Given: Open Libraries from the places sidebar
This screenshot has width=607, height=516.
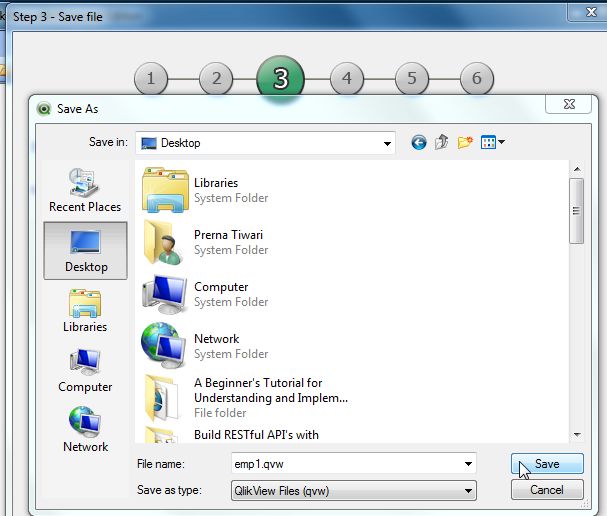Looking at the screenshot, I should 85,311.
